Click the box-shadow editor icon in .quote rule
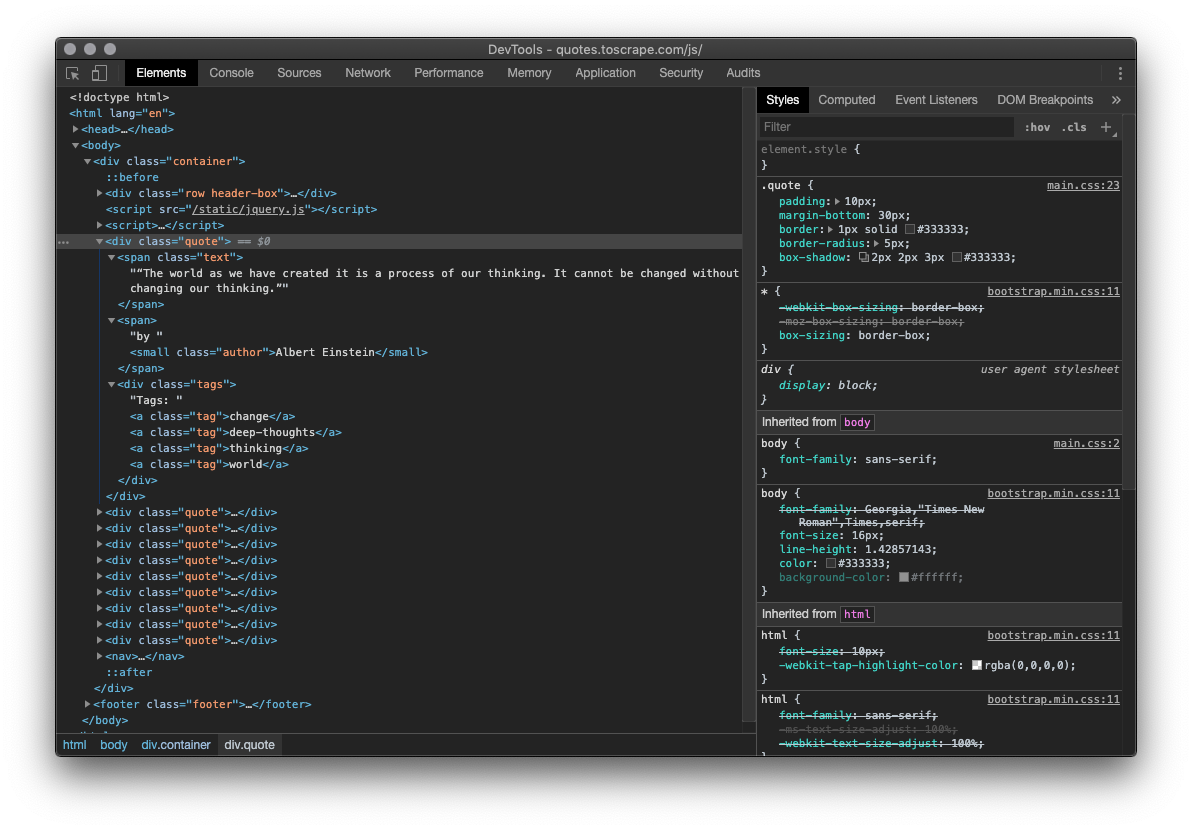Image resolution: width=1192 pixels, height=830 pixels. pos(864,258)
